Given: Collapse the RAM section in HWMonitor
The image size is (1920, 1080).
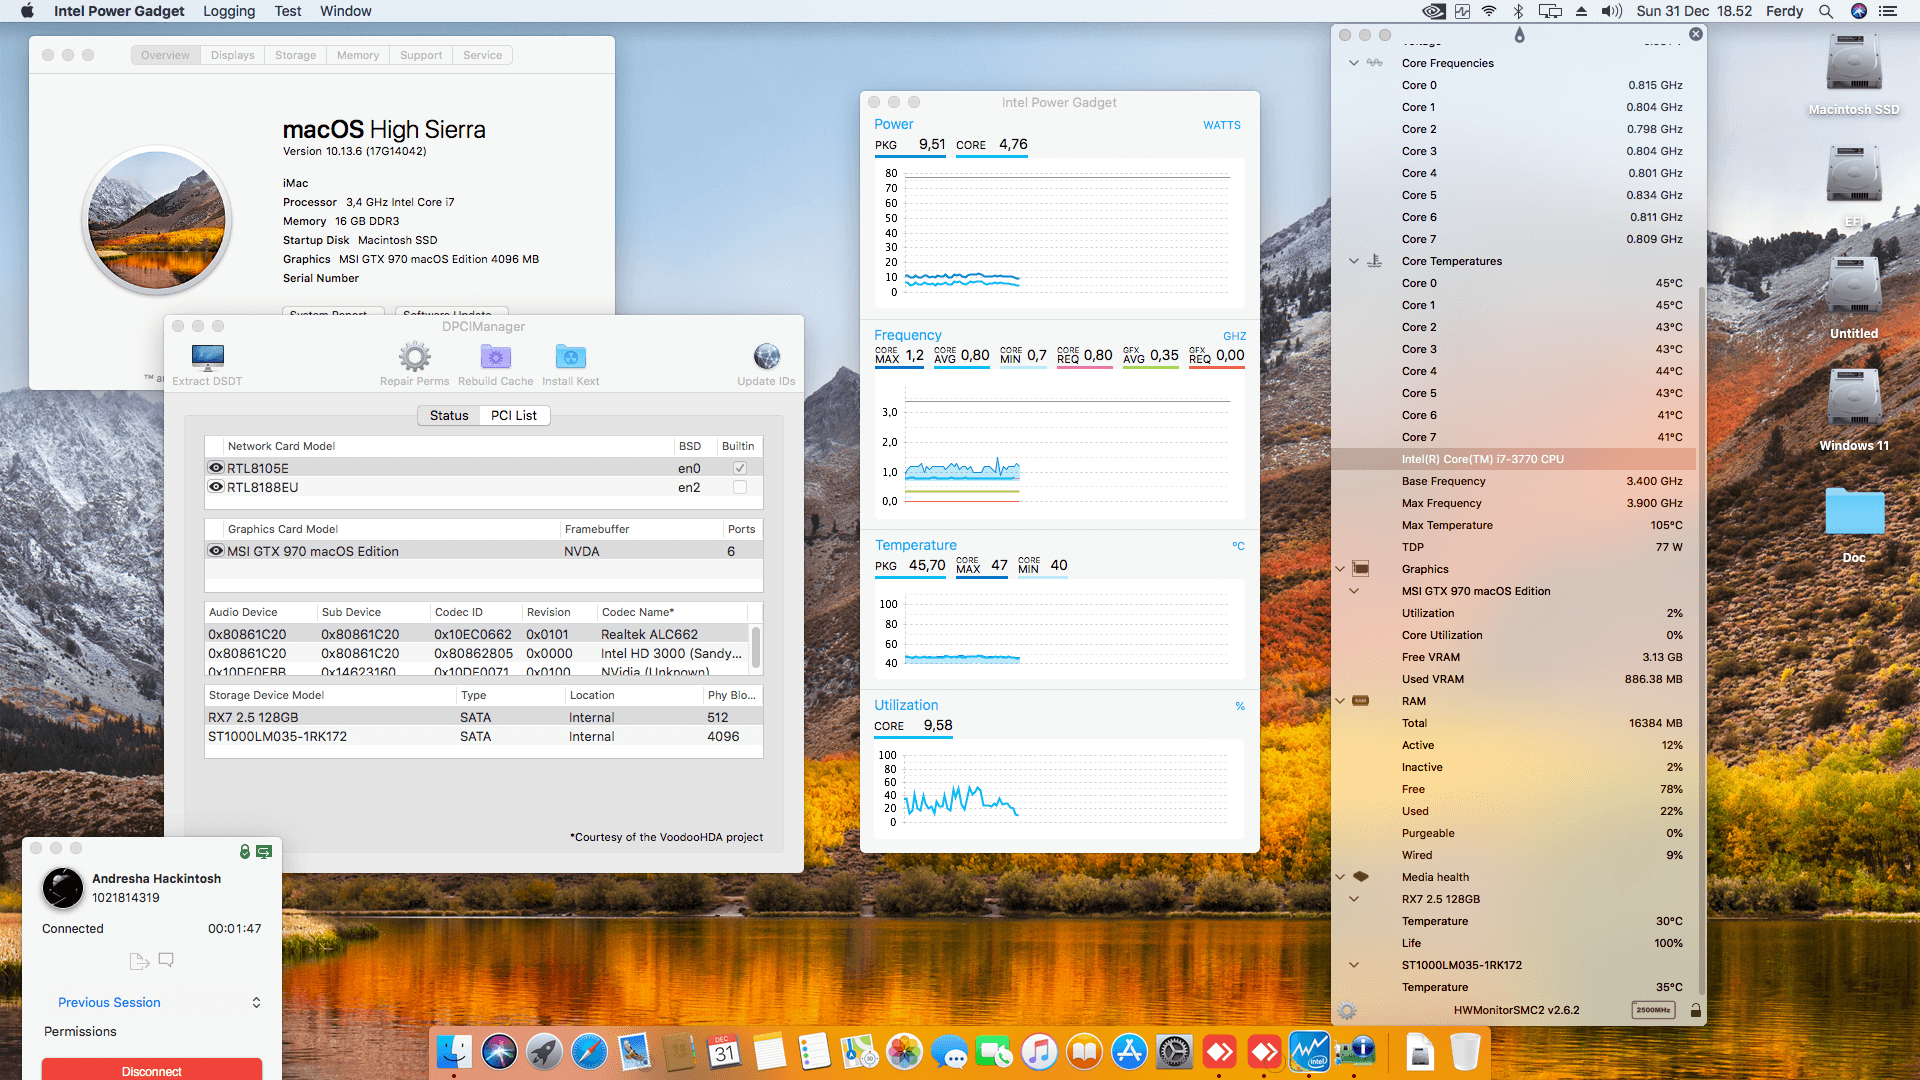Looking at the screenshot, I should click(x=1340, y=701).
